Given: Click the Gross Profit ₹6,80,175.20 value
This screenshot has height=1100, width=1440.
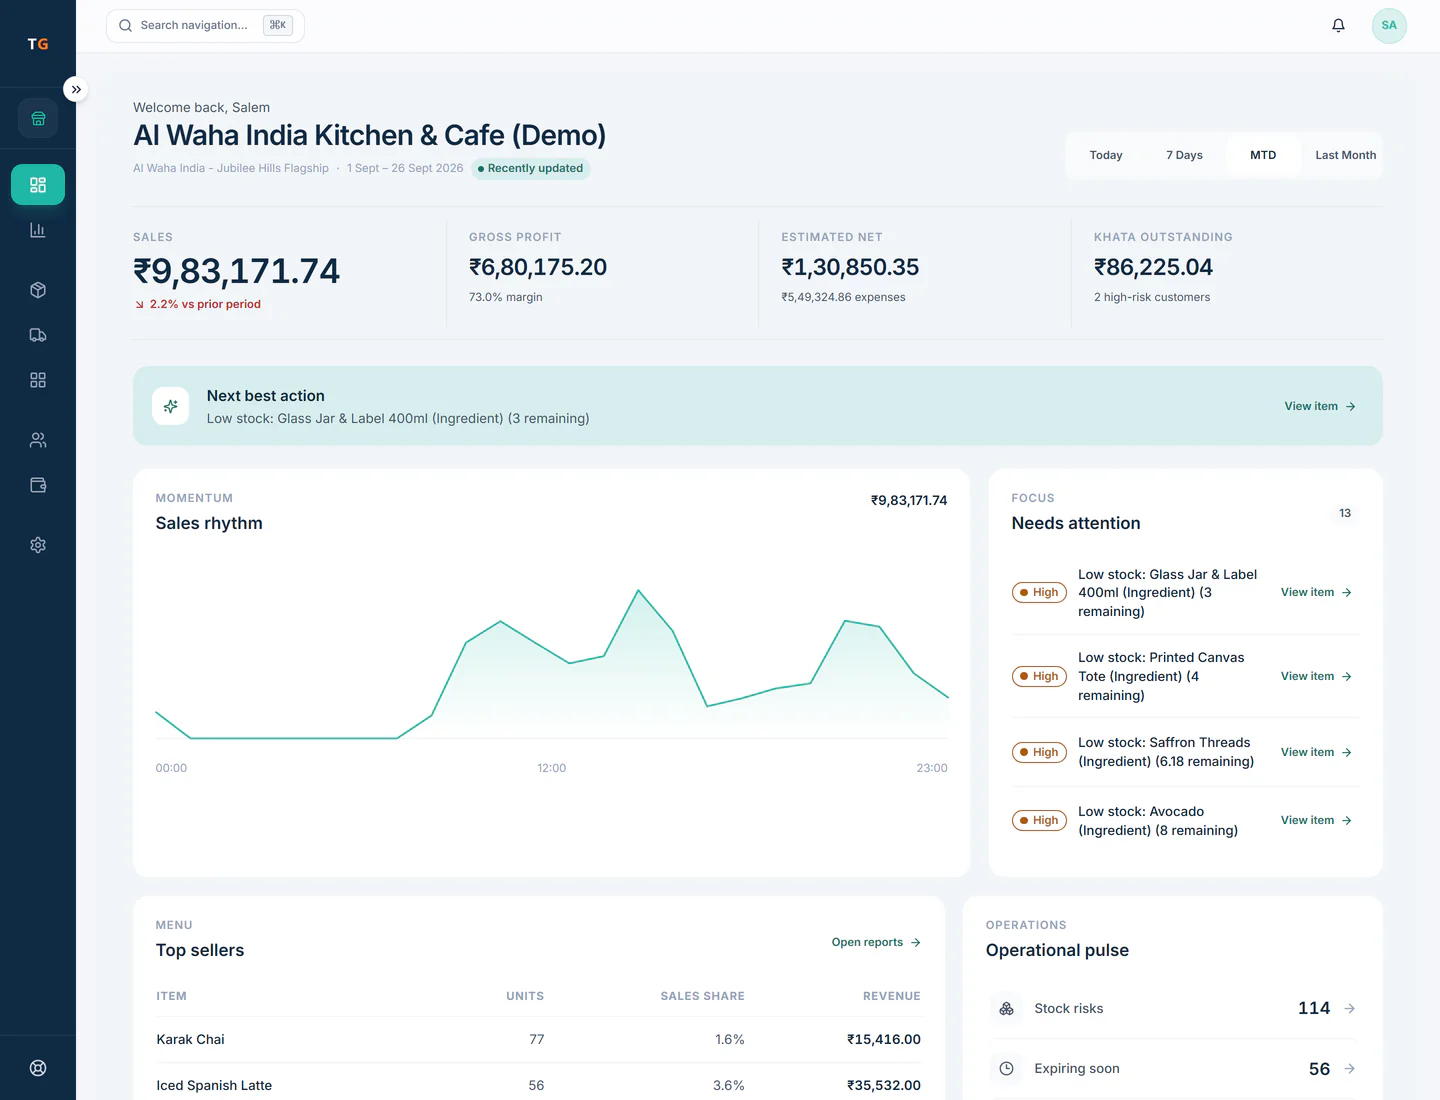Looking at the screenshot, I should (538, 267).
